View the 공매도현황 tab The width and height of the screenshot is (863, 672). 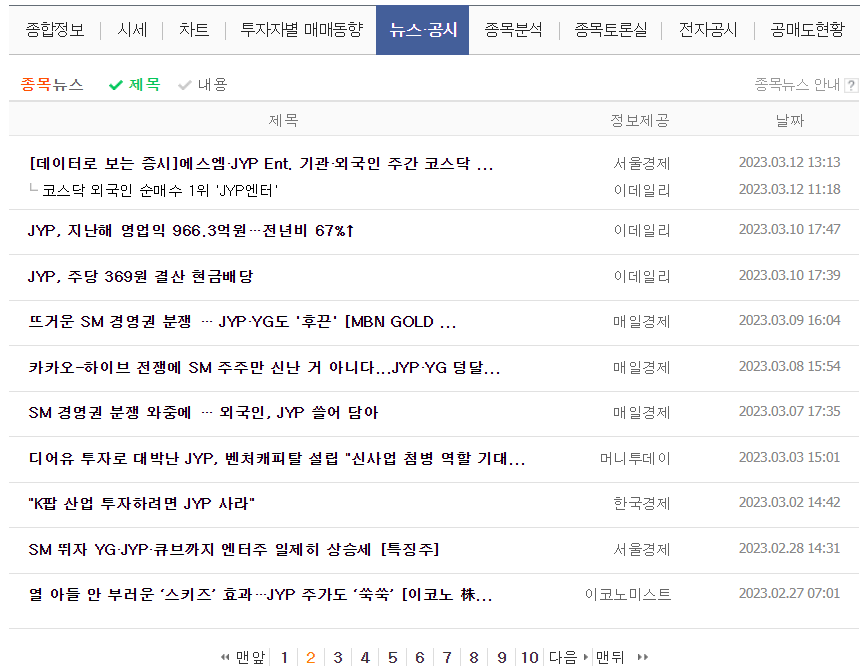[x=807, y=30]
